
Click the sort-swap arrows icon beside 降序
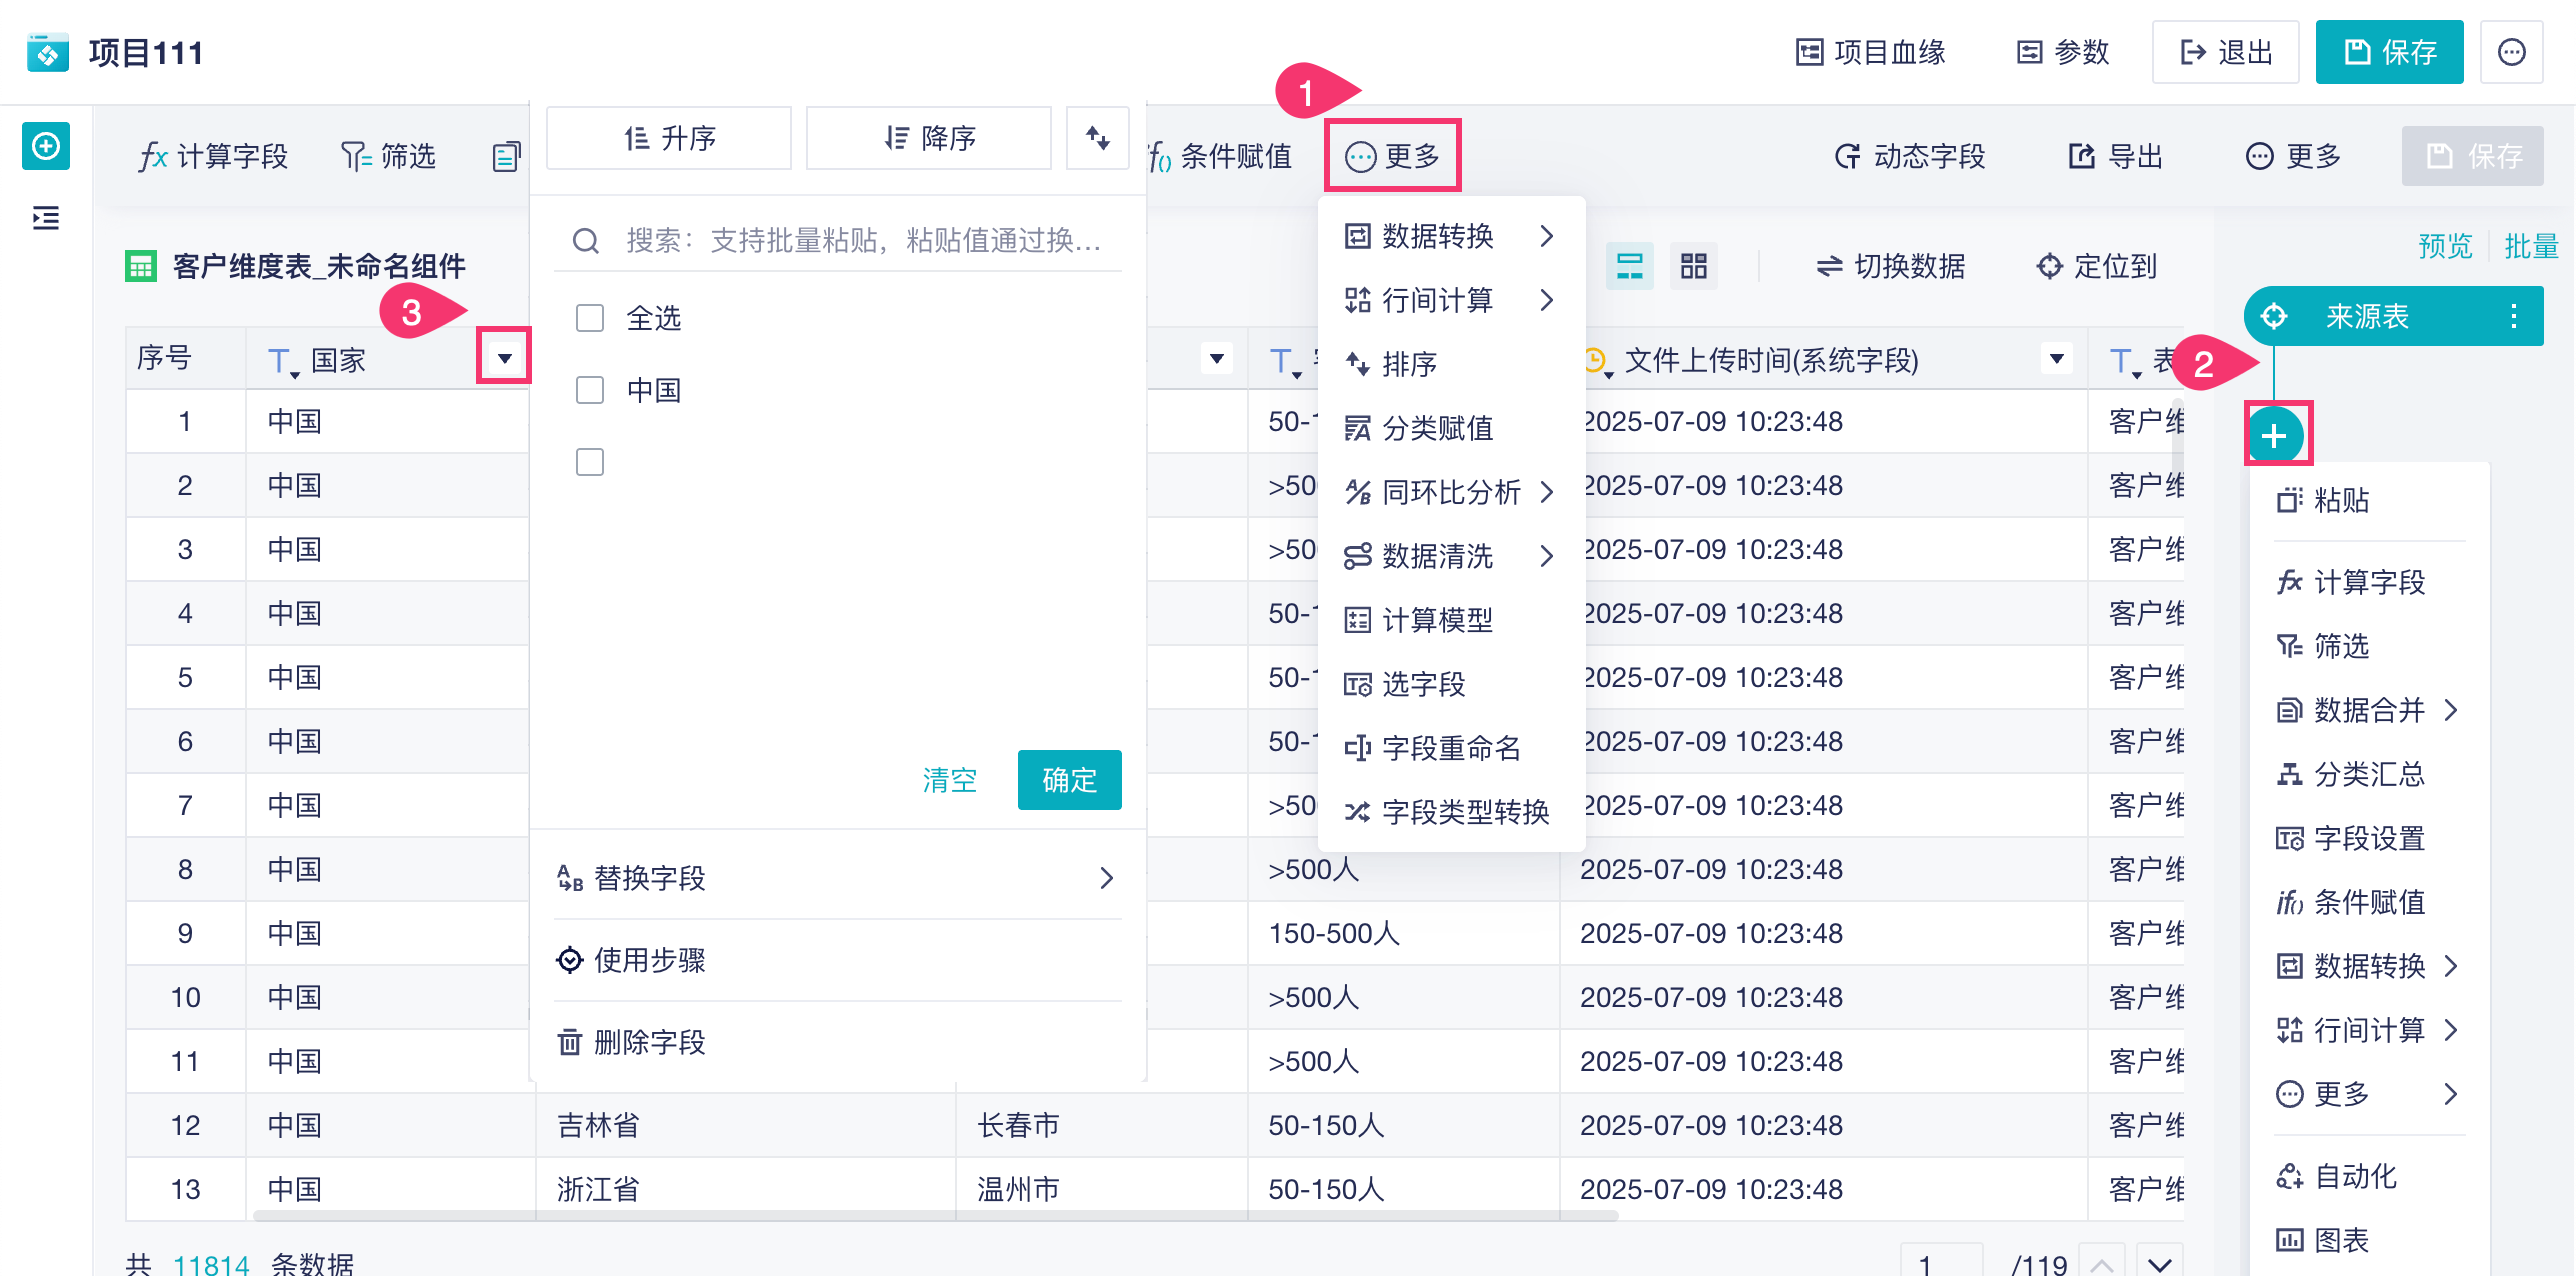(x=1097, y=138)
